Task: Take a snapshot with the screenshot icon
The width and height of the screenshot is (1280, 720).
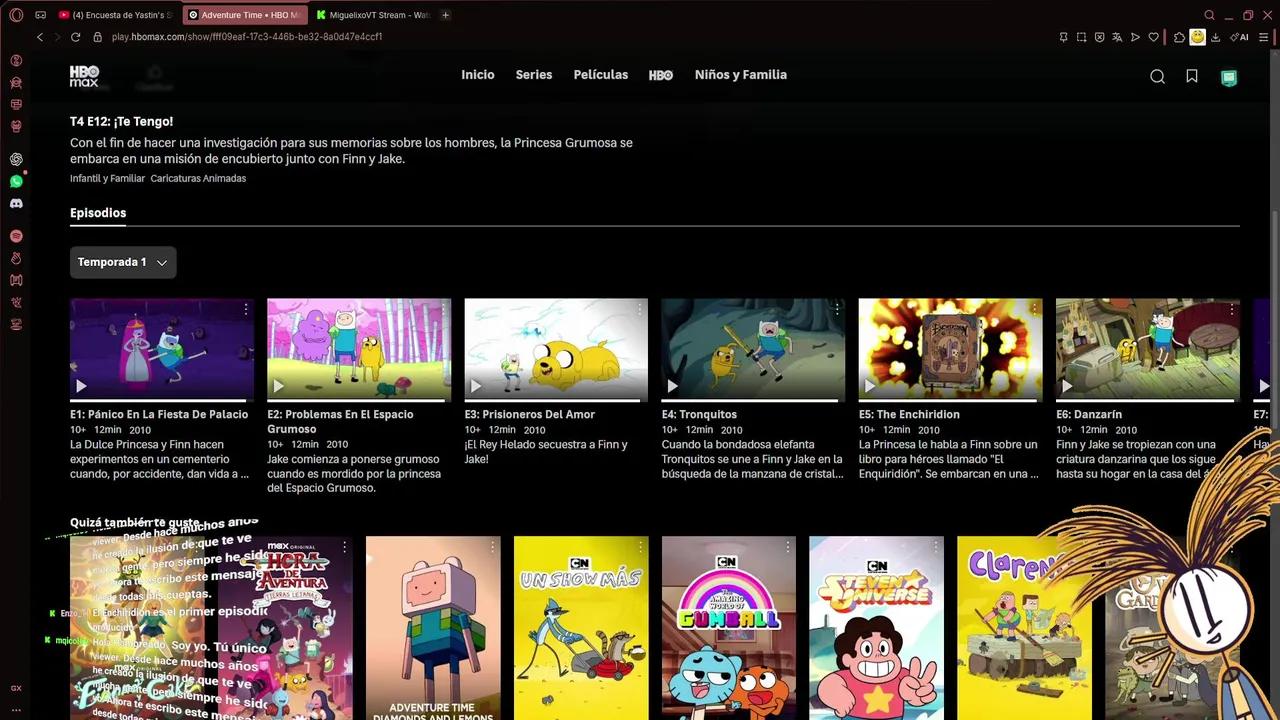Action: [1081, 37]
